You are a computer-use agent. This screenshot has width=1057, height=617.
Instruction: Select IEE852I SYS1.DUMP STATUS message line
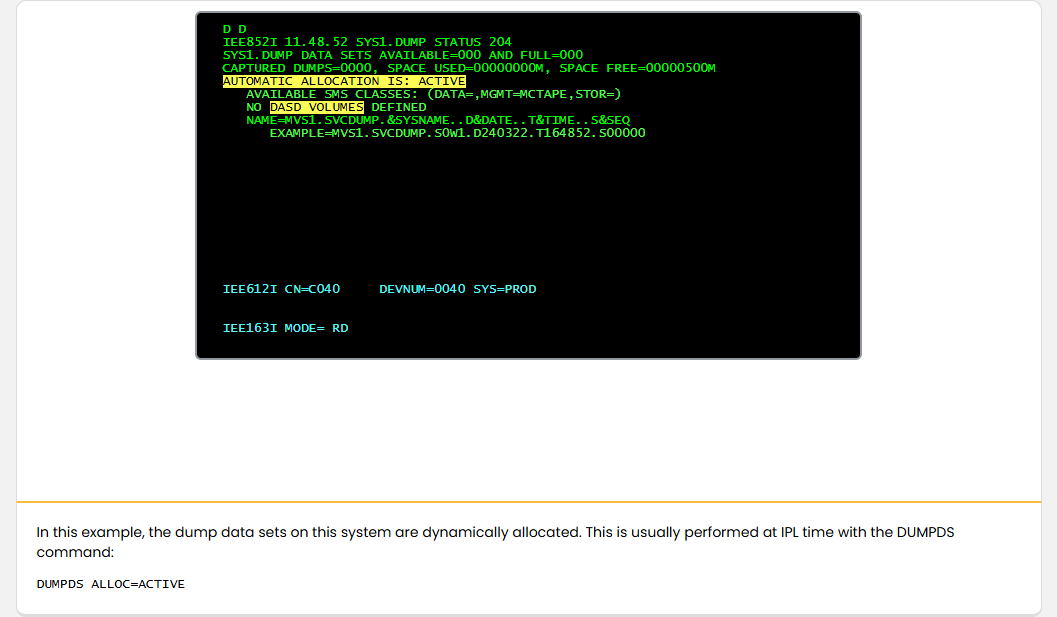point(367,42)
